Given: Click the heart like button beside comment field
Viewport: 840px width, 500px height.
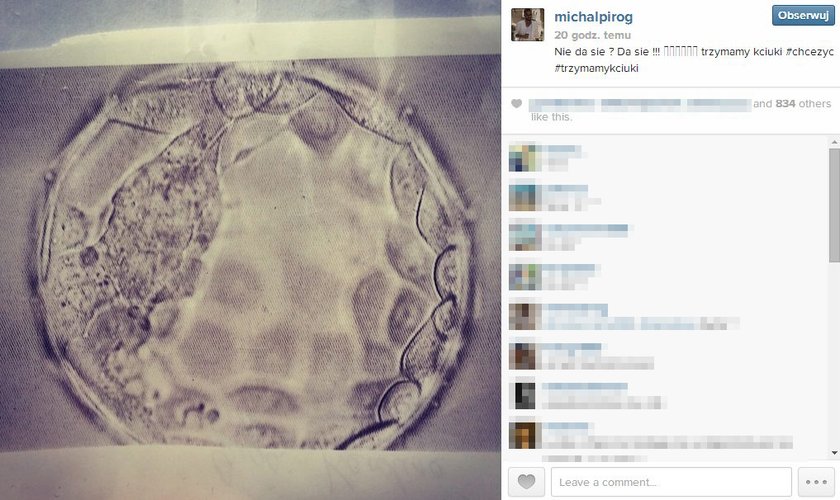Looking at the screenshot, I should [x=526, y=482].
